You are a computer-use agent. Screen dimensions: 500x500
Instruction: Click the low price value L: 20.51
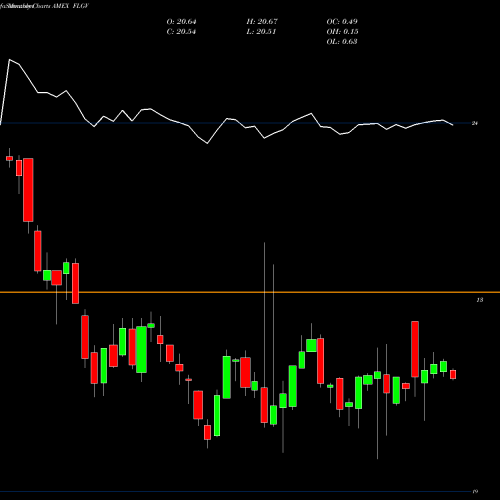pyautogui.click(x=261, y=32)
